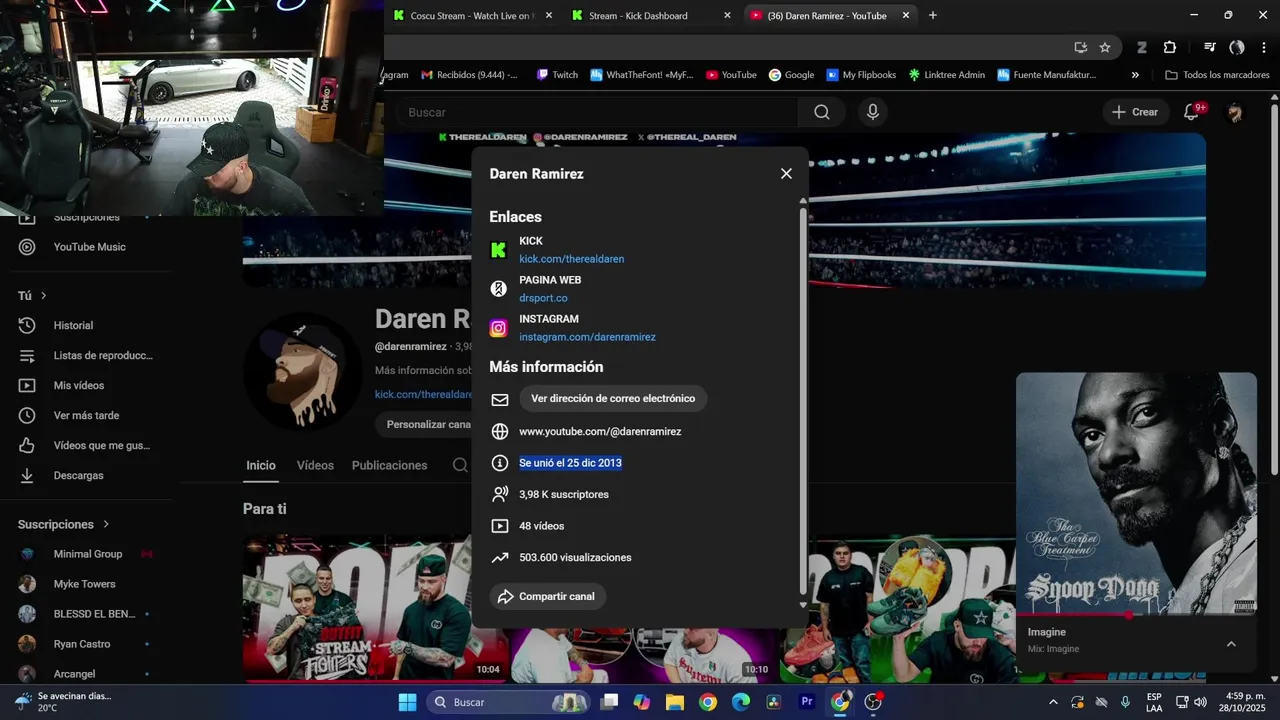The height and width of the screenshot is (720, 1280).
Task: Open Ver más tarde in the sidebar
Action: 88,415
